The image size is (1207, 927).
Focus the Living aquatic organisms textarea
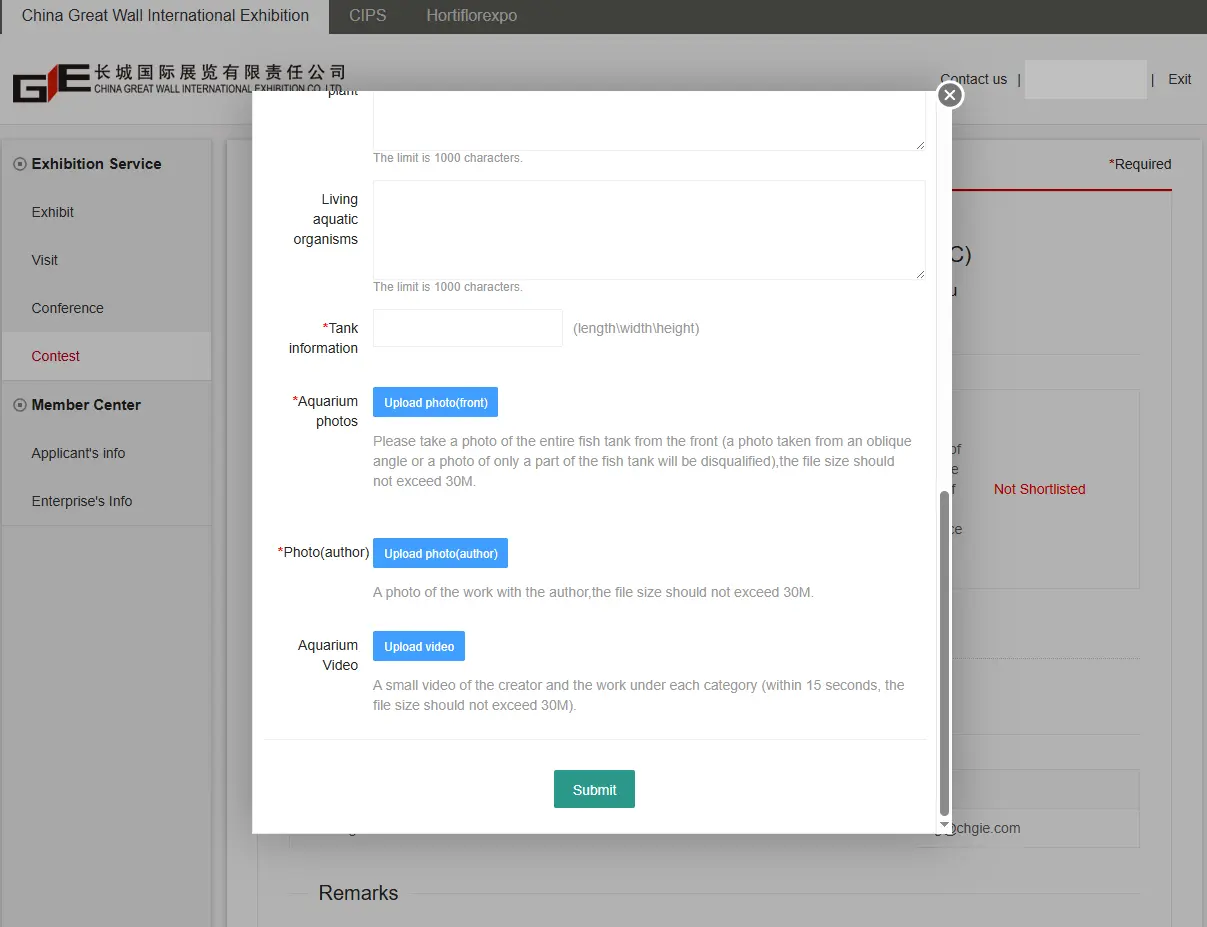(x=648, y=230)
